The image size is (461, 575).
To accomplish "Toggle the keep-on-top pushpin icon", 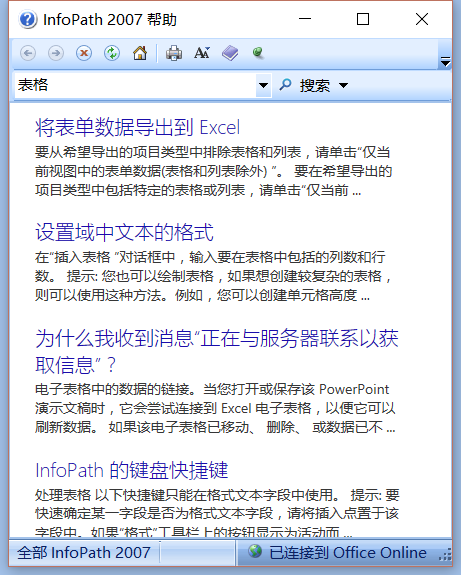I will pos(258,53).
